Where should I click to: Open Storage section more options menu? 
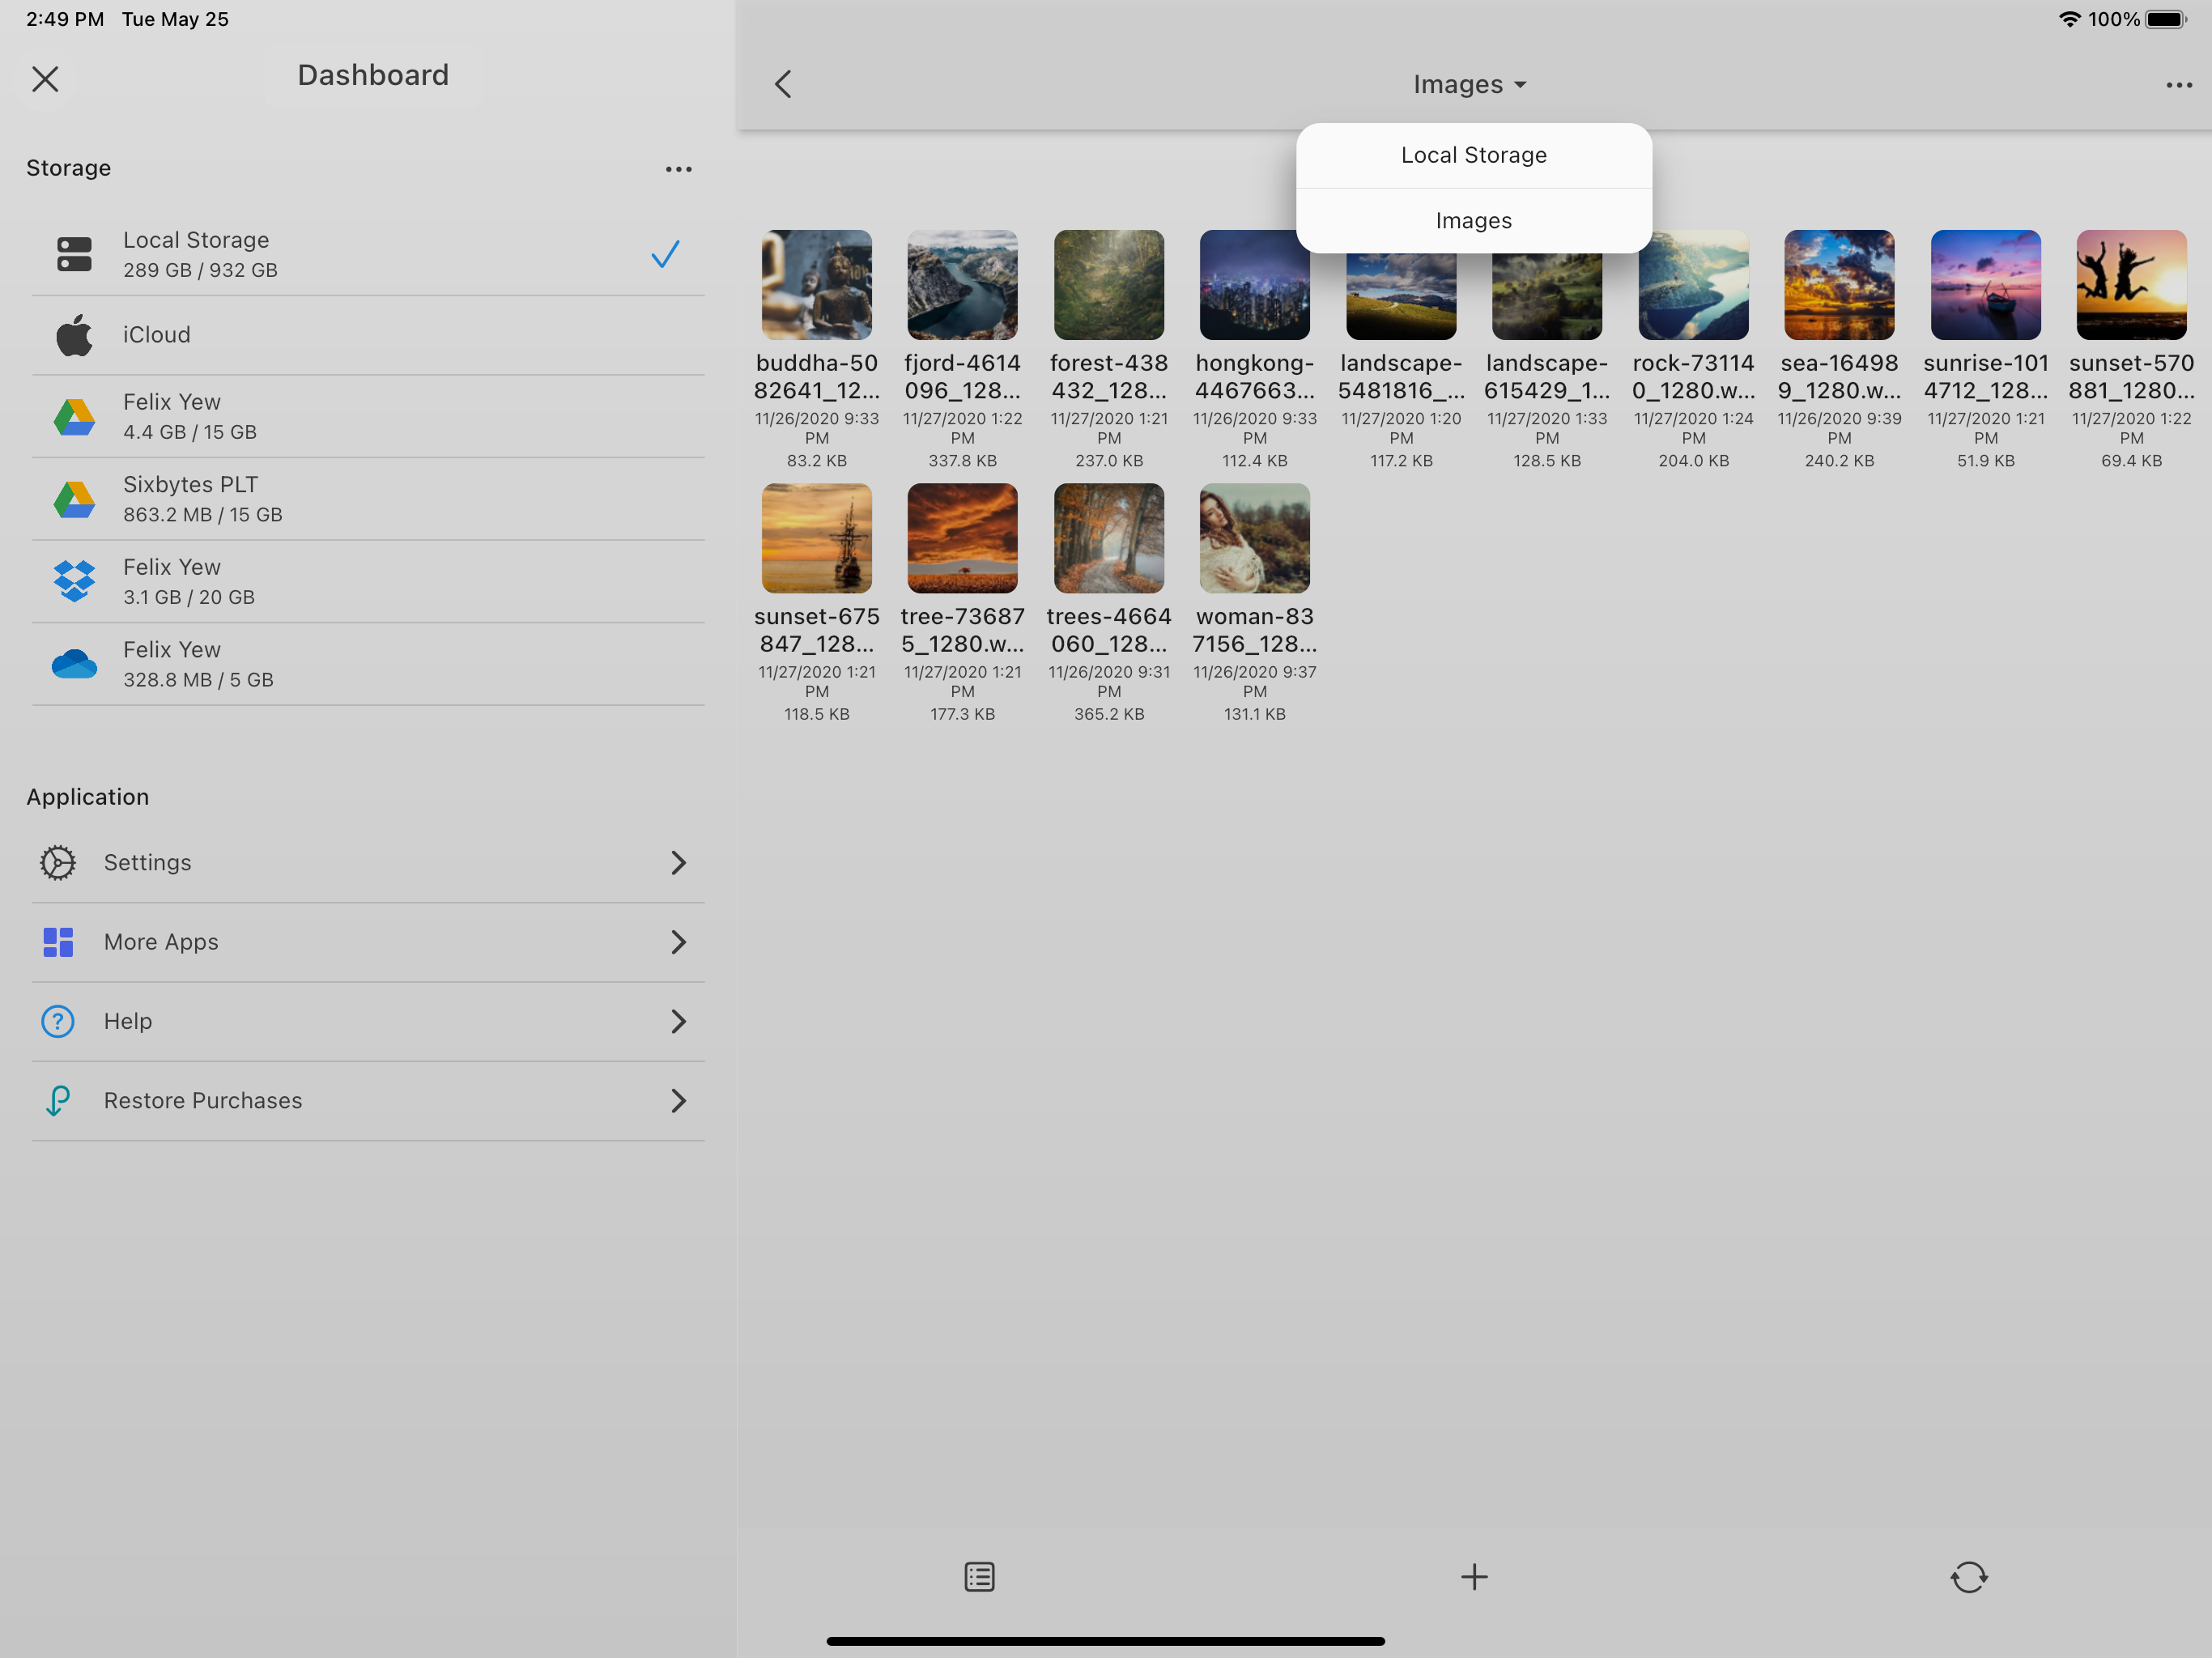[678, 169]
